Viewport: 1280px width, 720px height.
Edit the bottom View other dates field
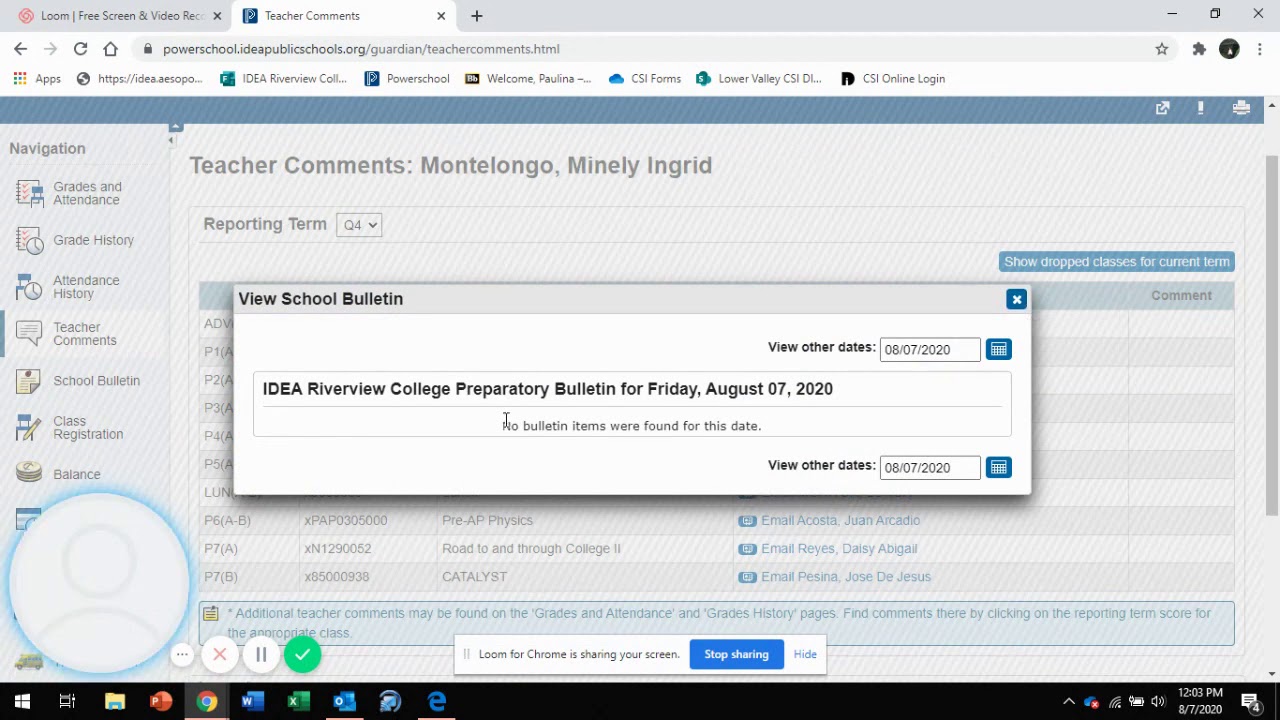(929, 467)
